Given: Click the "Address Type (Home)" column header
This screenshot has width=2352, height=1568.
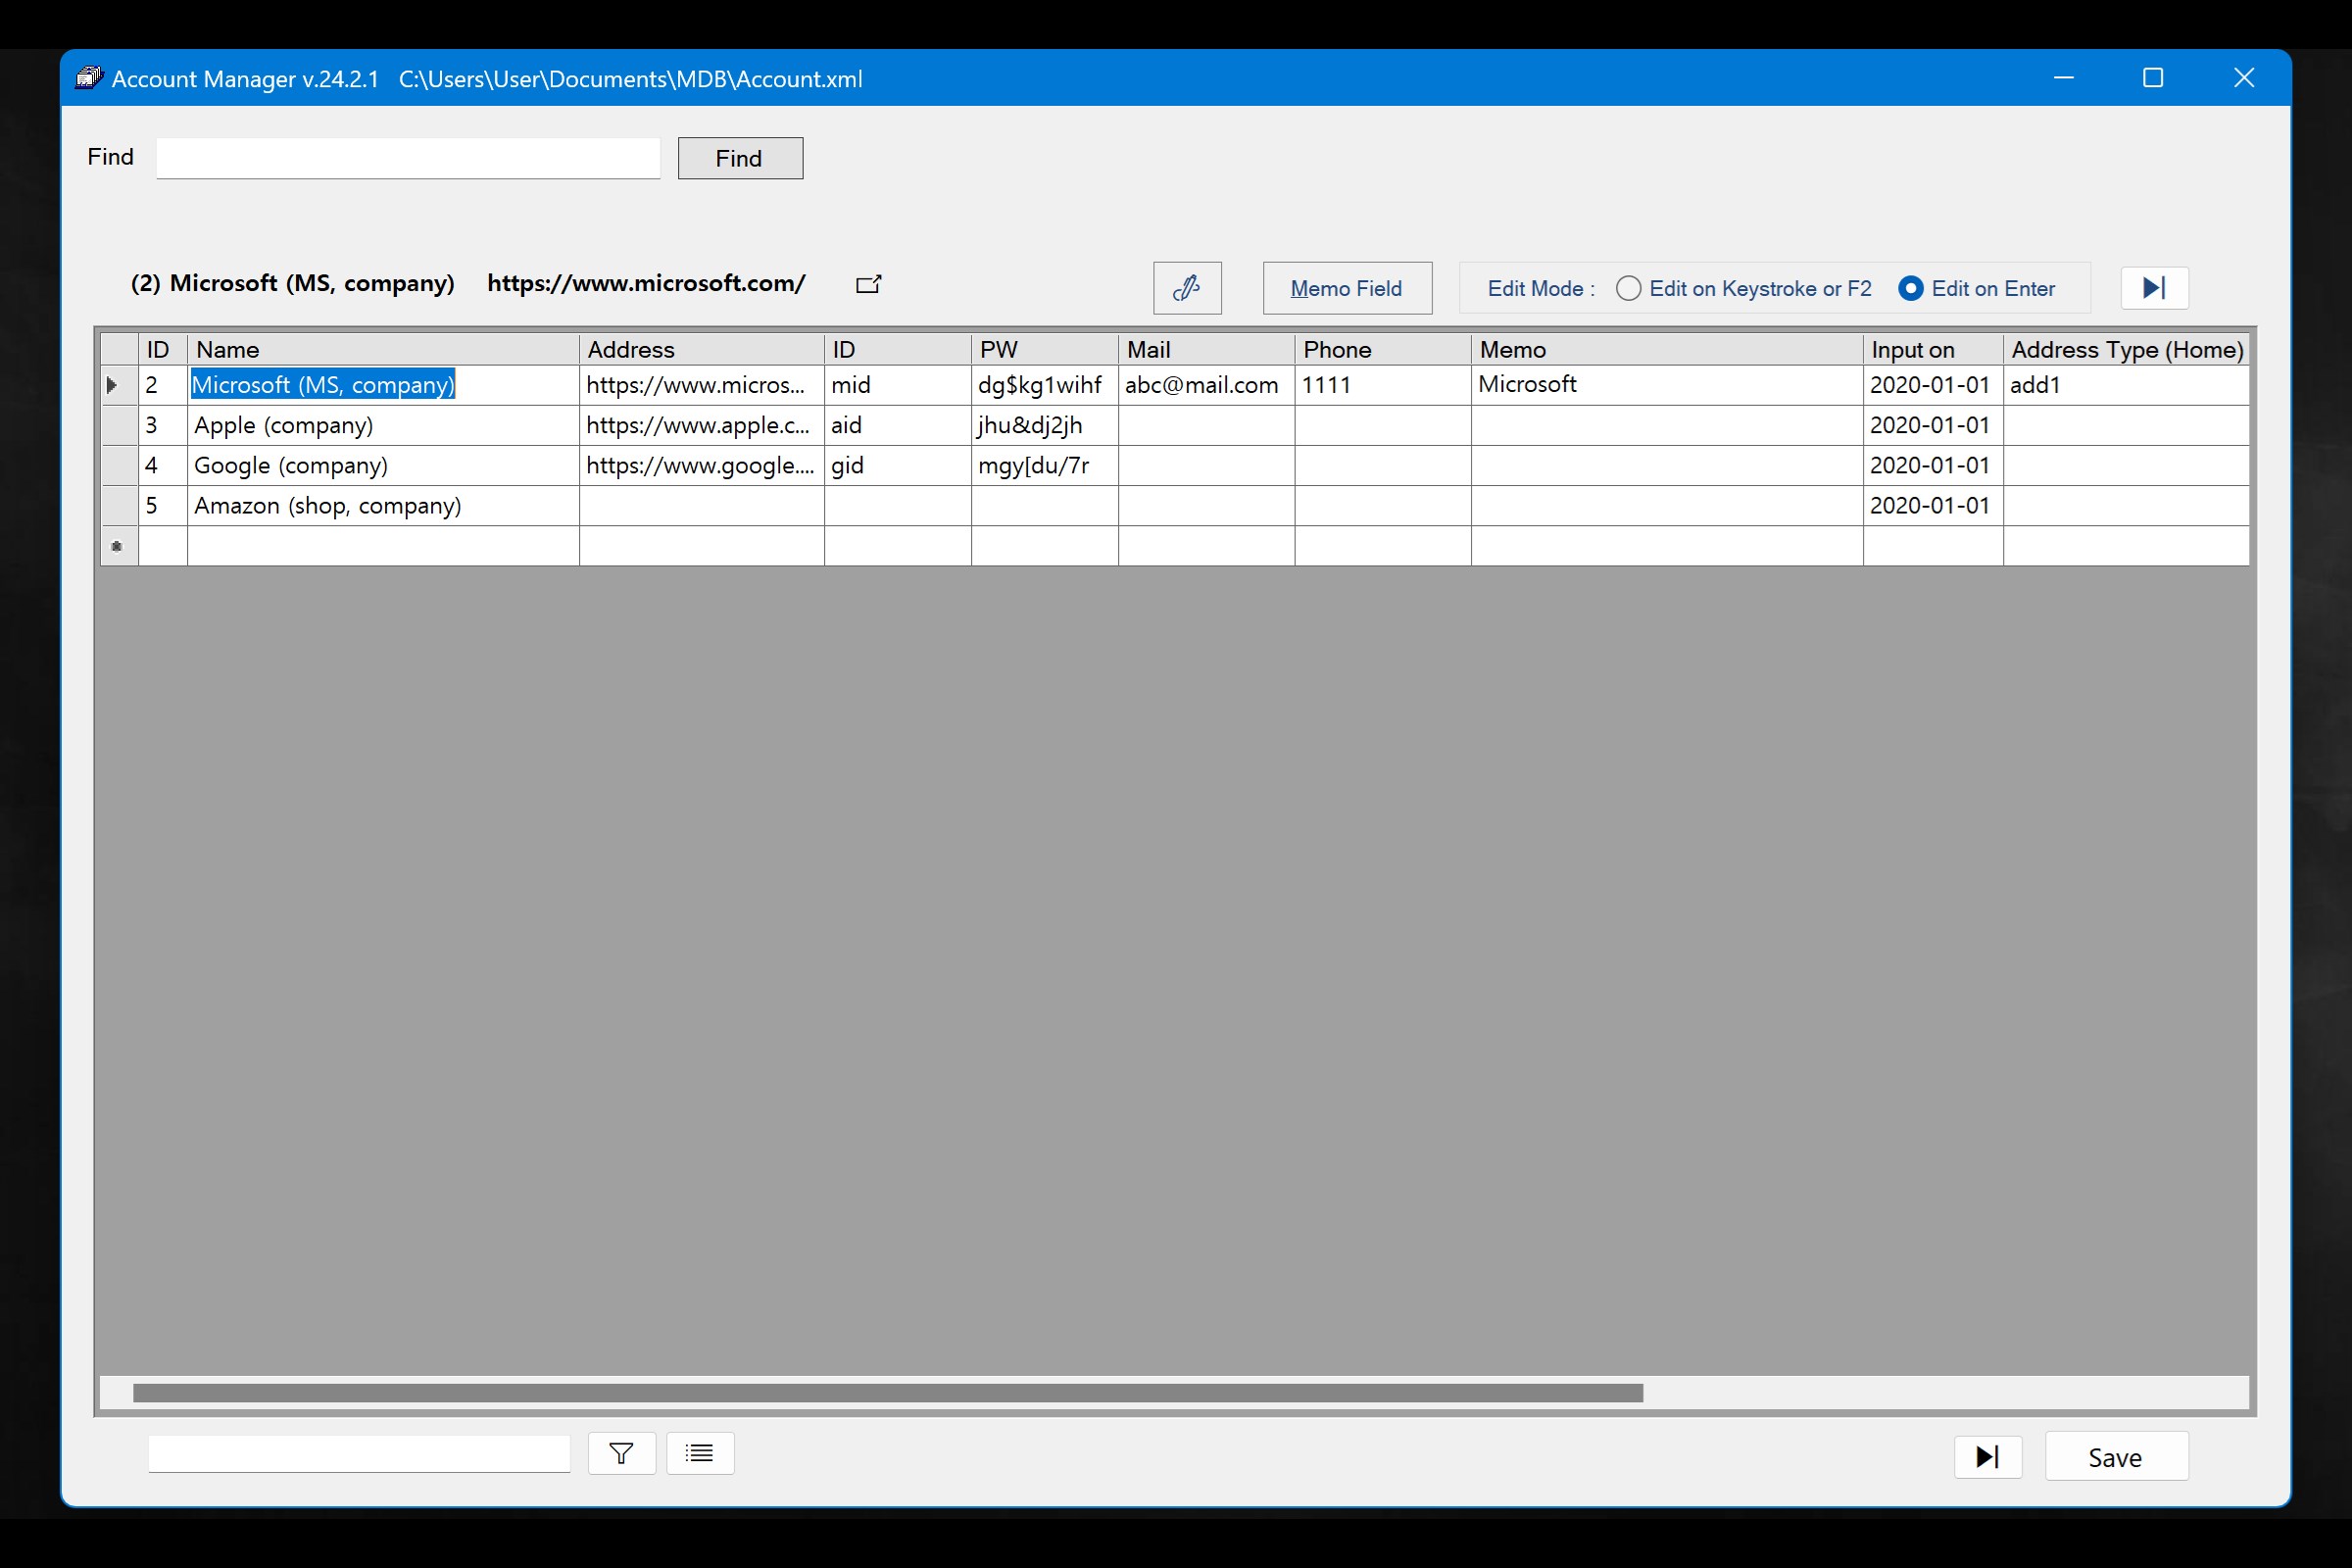Looking at the screenshot, I should click(x=2127, y=349).
